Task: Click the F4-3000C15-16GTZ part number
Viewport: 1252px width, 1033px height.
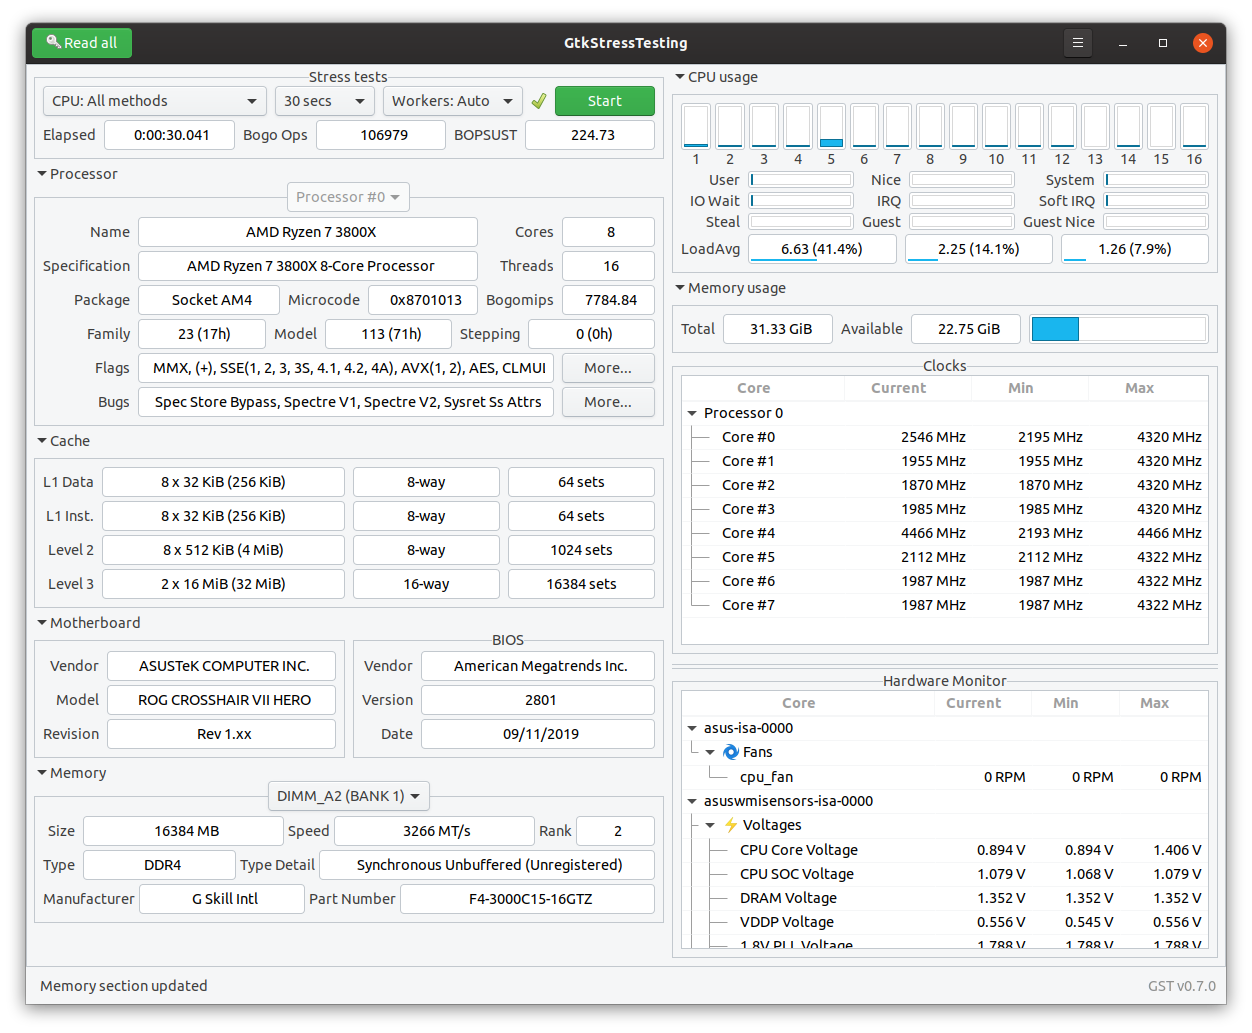Action: click(528, 899)
